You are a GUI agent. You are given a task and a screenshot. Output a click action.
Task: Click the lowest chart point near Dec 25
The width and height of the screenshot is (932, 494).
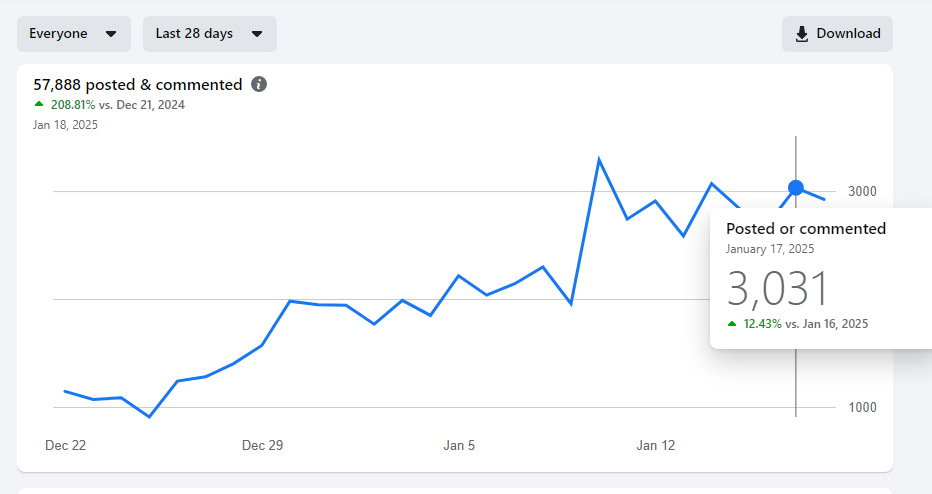click(x=149, y=417)
